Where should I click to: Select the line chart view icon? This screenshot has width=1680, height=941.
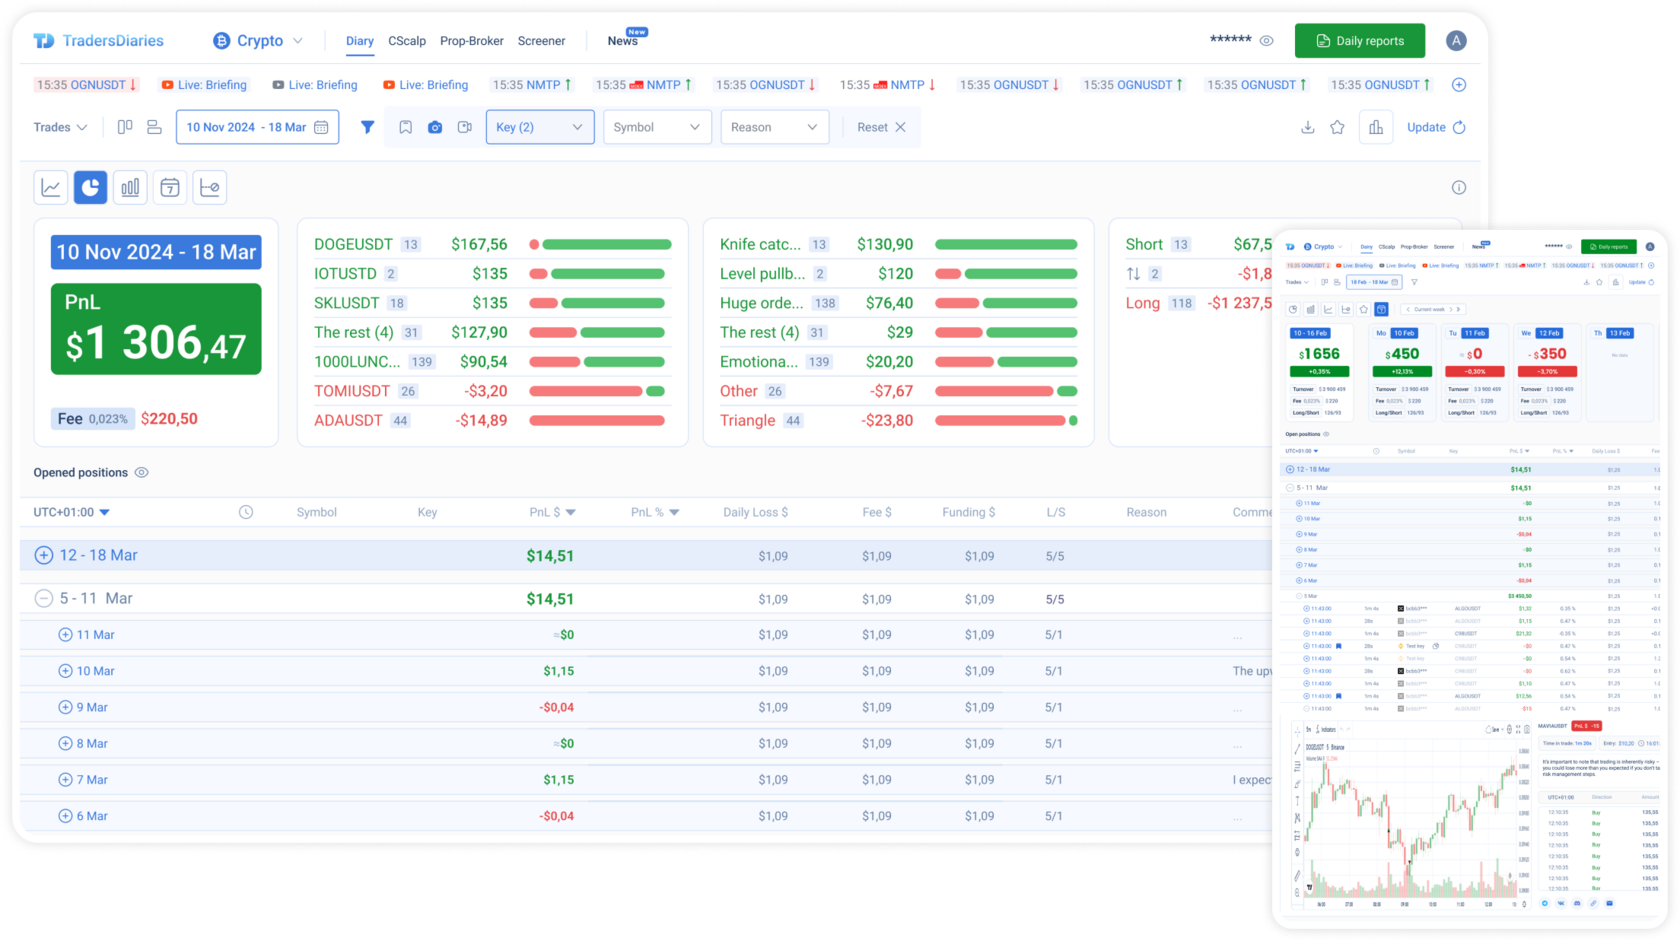tap(50, 187)
